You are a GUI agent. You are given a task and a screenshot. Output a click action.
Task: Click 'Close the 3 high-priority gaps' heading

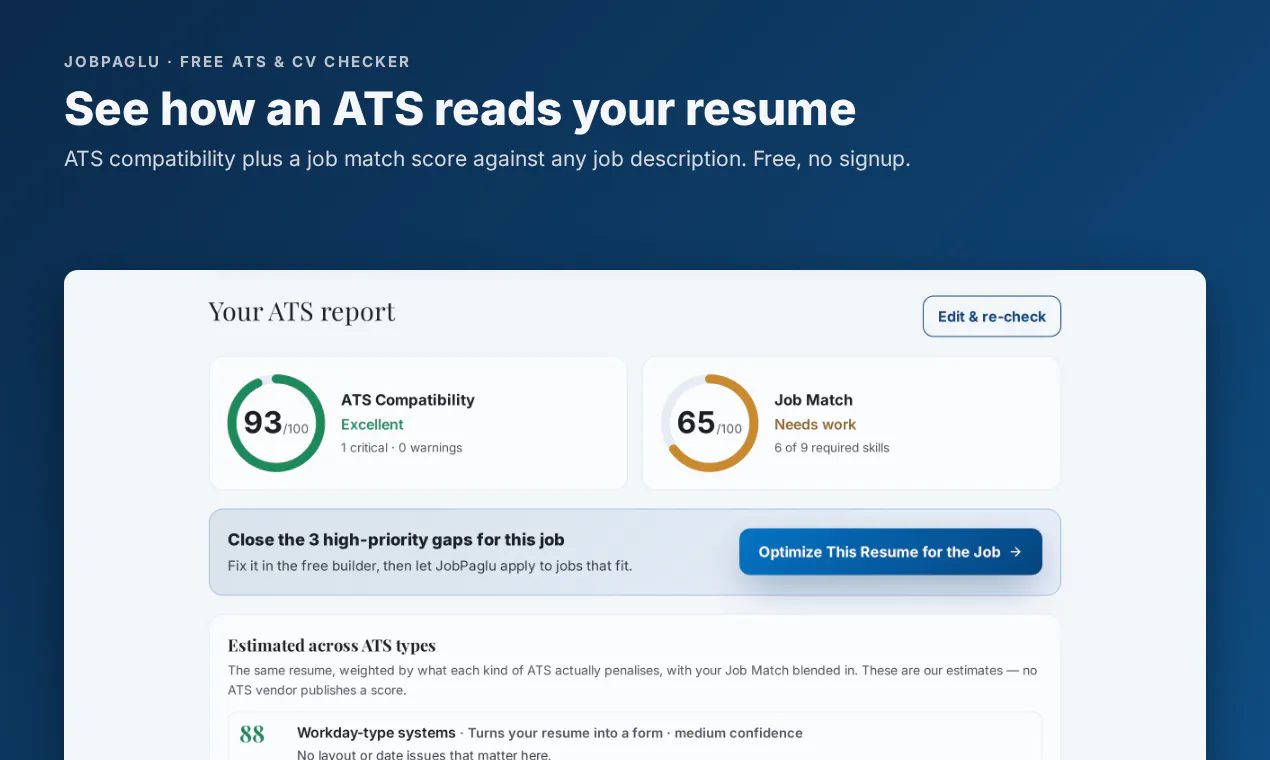(396, 540)
